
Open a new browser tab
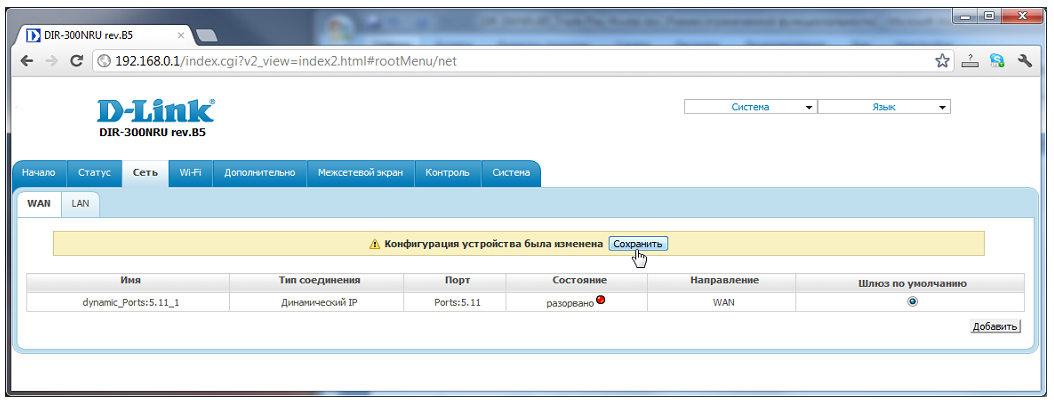click(208, 36)
